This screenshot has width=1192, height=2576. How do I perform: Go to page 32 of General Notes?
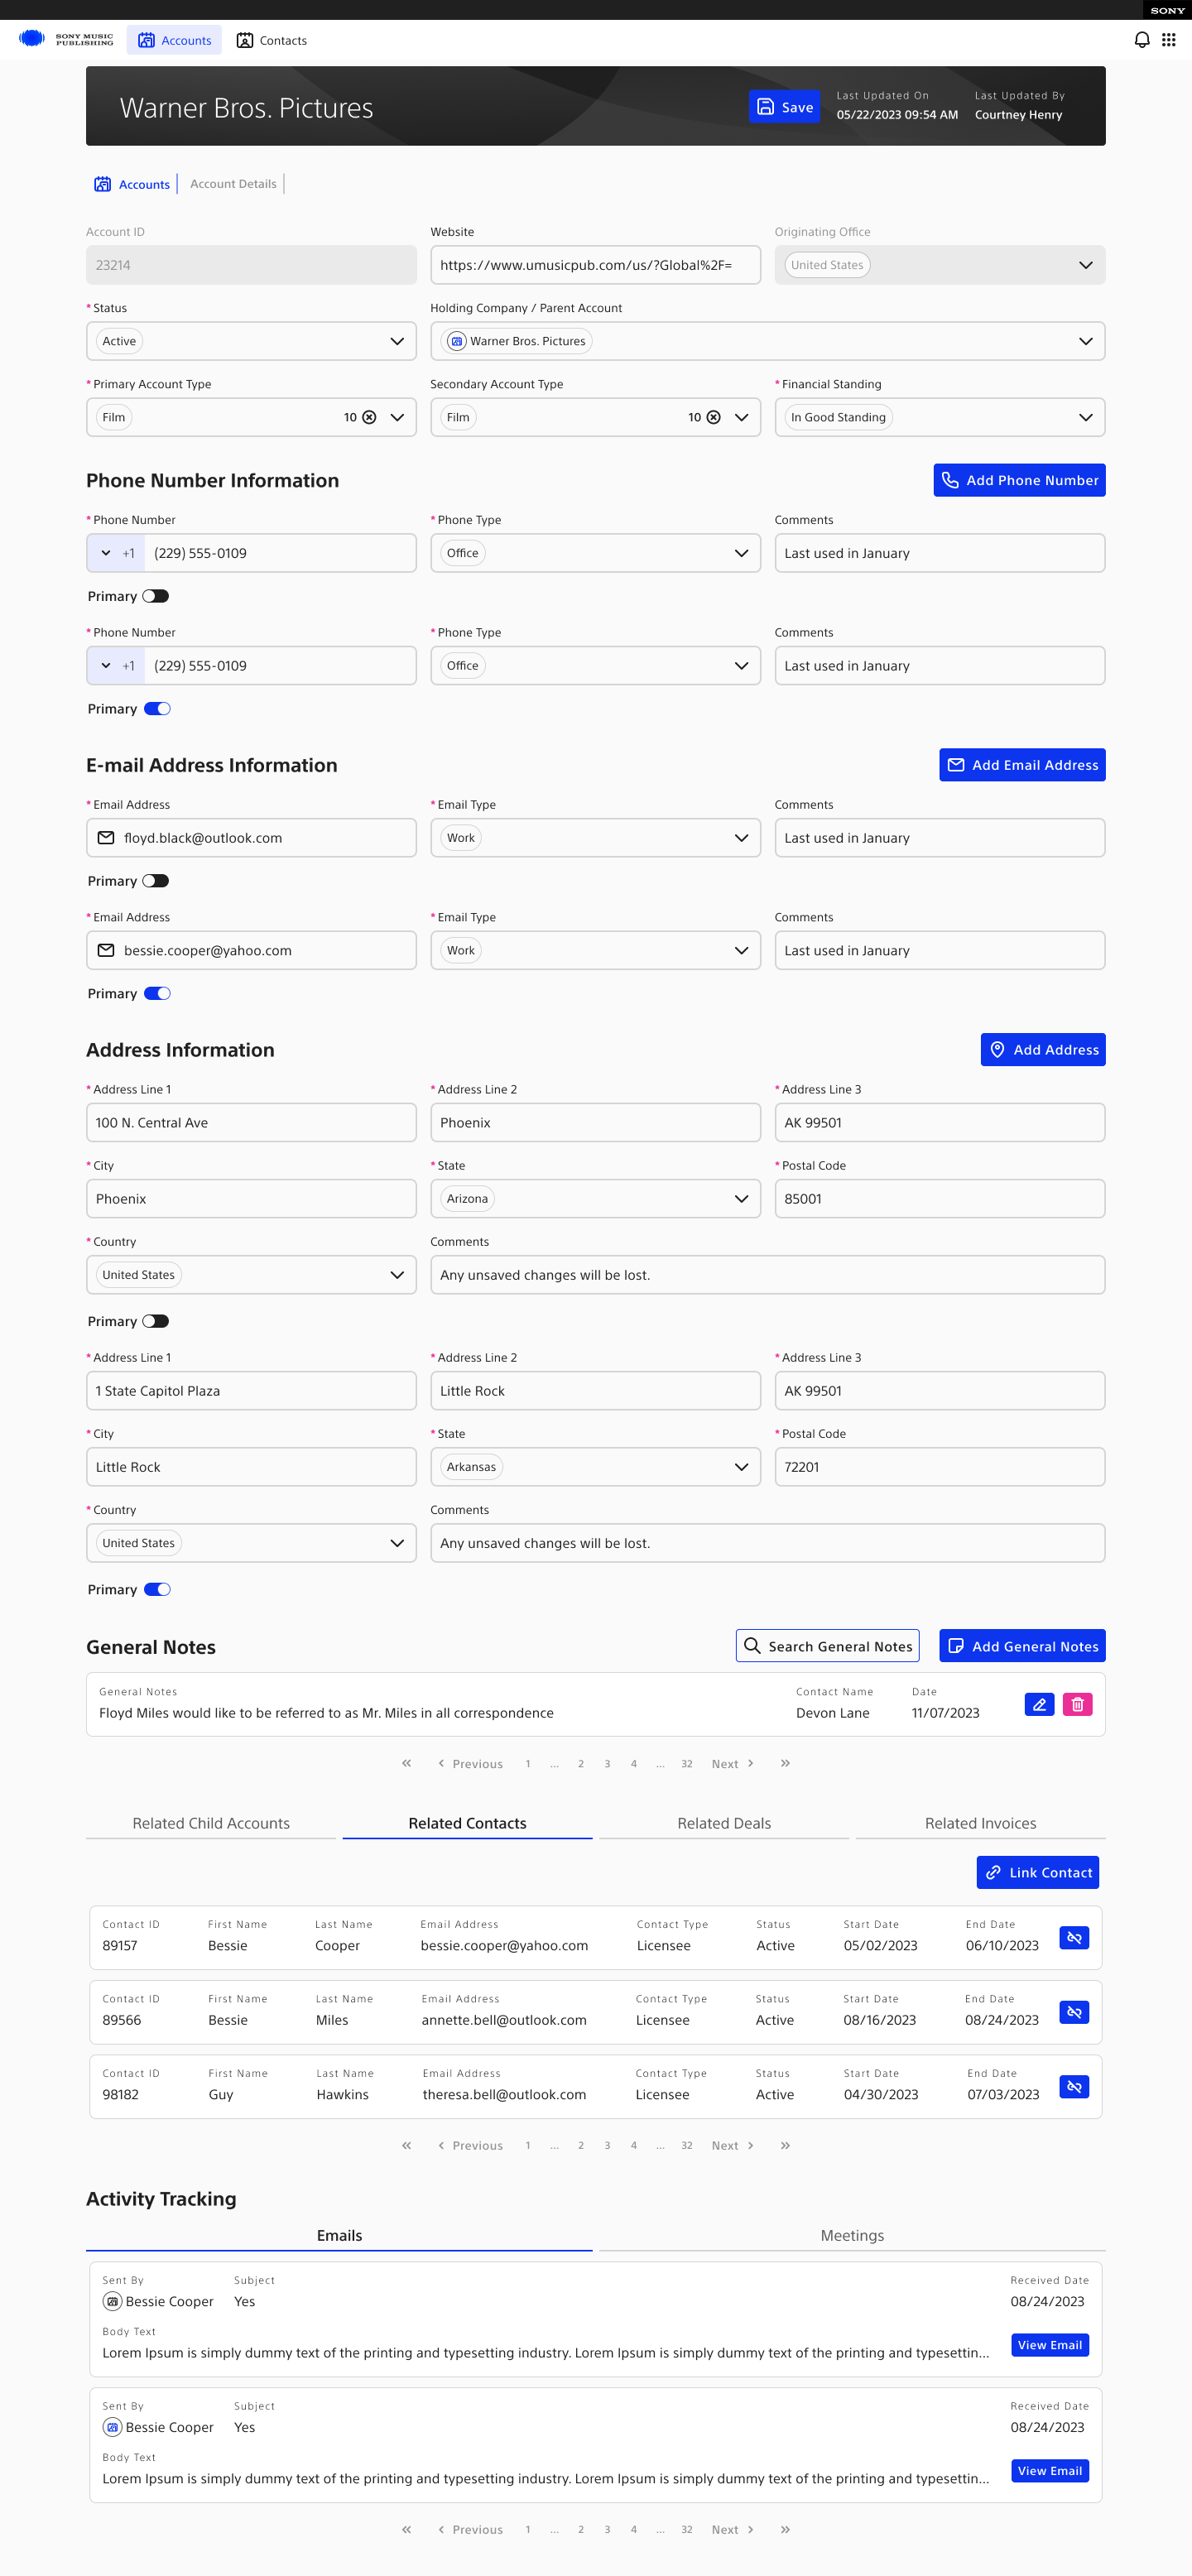pos(687,1764)
